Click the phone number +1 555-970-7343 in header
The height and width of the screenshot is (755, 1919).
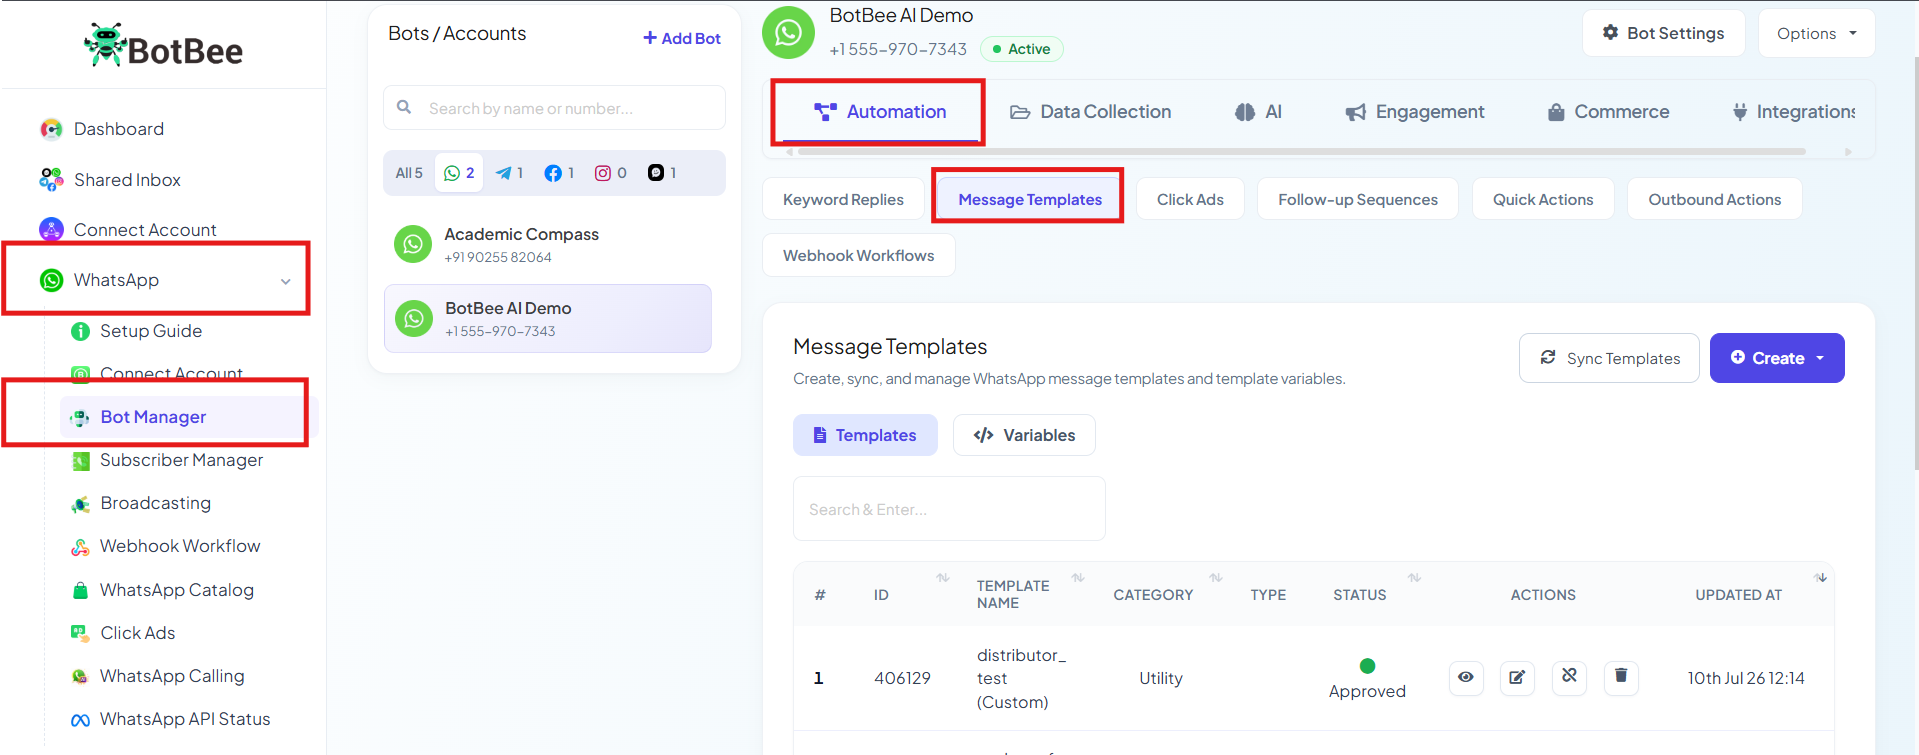click(898, 49)
